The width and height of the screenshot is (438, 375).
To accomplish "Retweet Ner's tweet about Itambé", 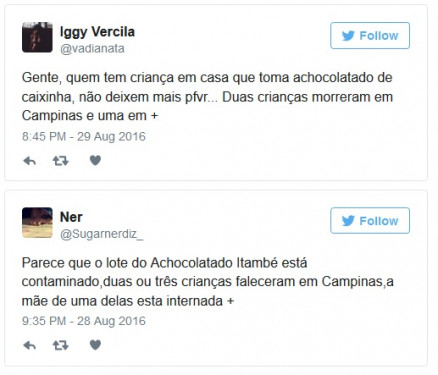I will pos(60,345).
